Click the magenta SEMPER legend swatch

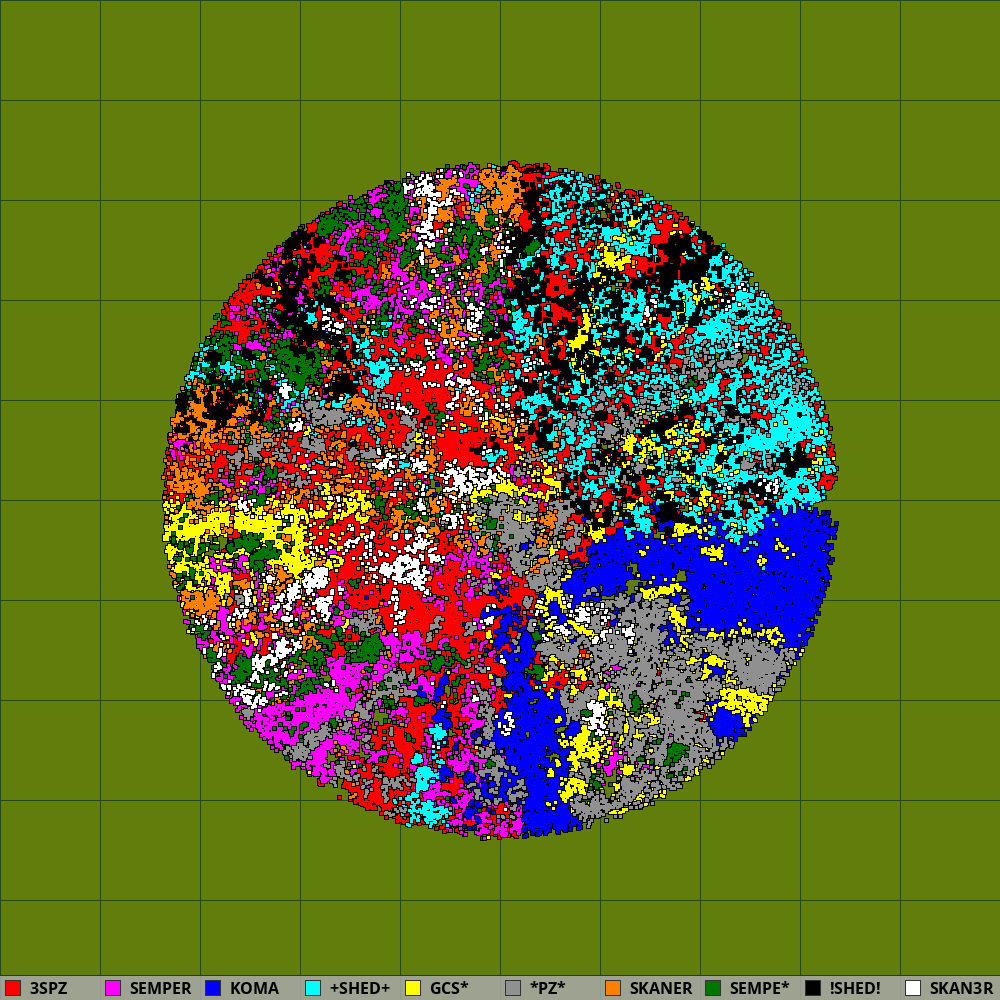113,988
